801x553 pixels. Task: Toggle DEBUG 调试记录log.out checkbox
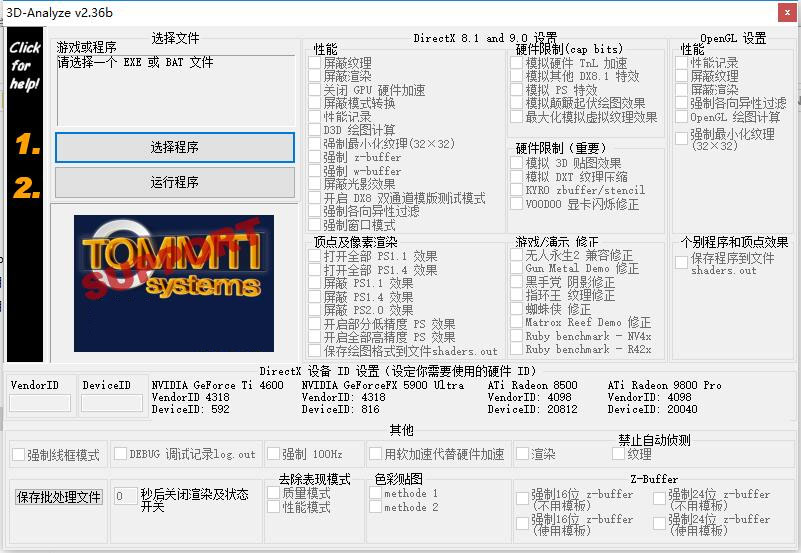[120, 454]
